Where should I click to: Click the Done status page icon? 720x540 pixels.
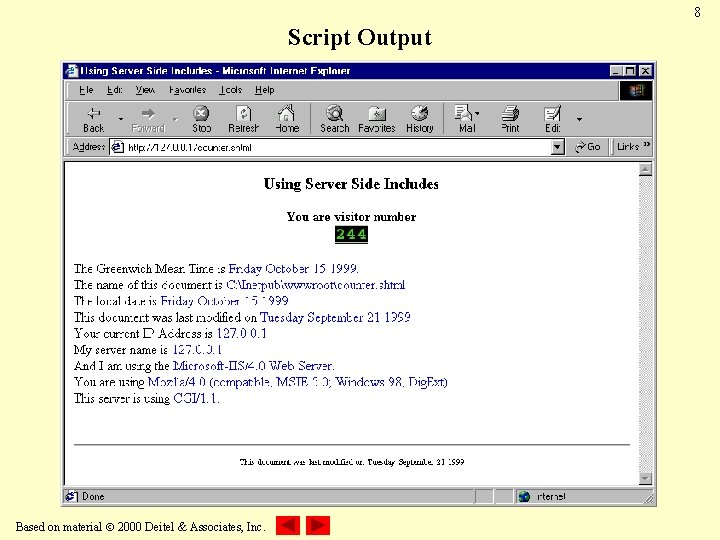(x=71, y=496)
